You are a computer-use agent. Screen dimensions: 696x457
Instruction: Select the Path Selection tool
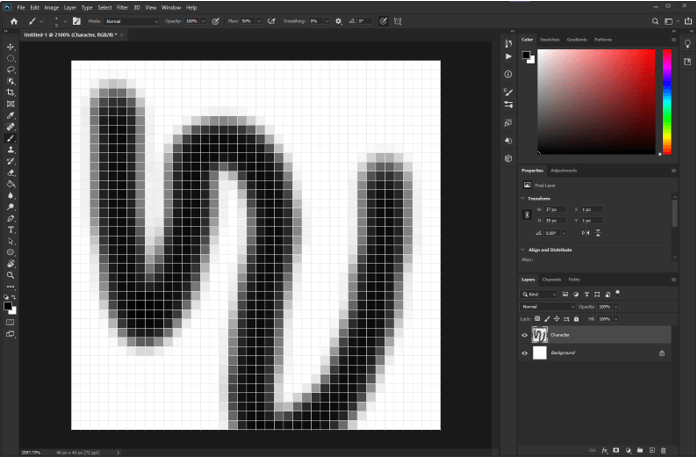pyautogui.click(x=11, y=241)
